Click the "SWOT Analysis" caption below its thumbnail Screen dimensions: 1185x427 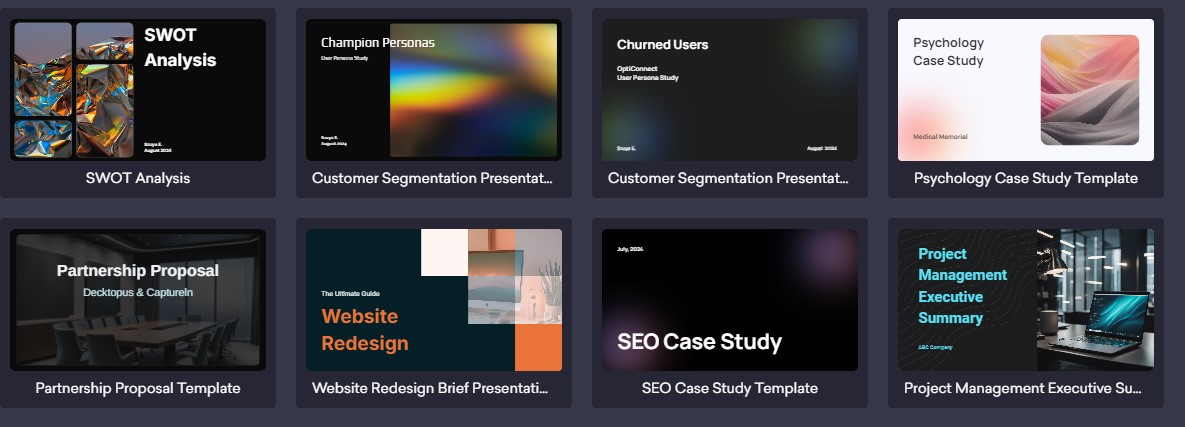138,178
